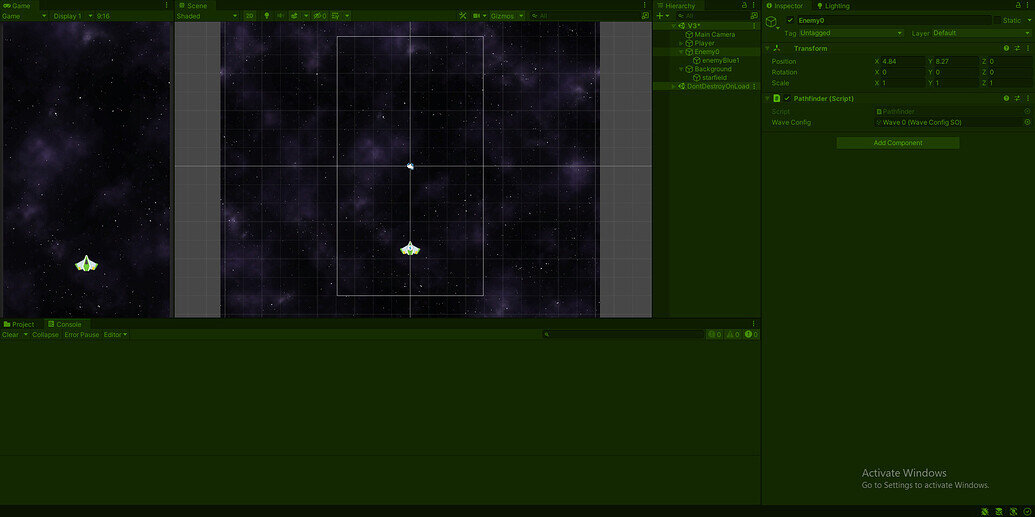This screenshot has width=1035, height=517.
Task: Click Position Y field showing 8.27
Action: pos(957,61)
